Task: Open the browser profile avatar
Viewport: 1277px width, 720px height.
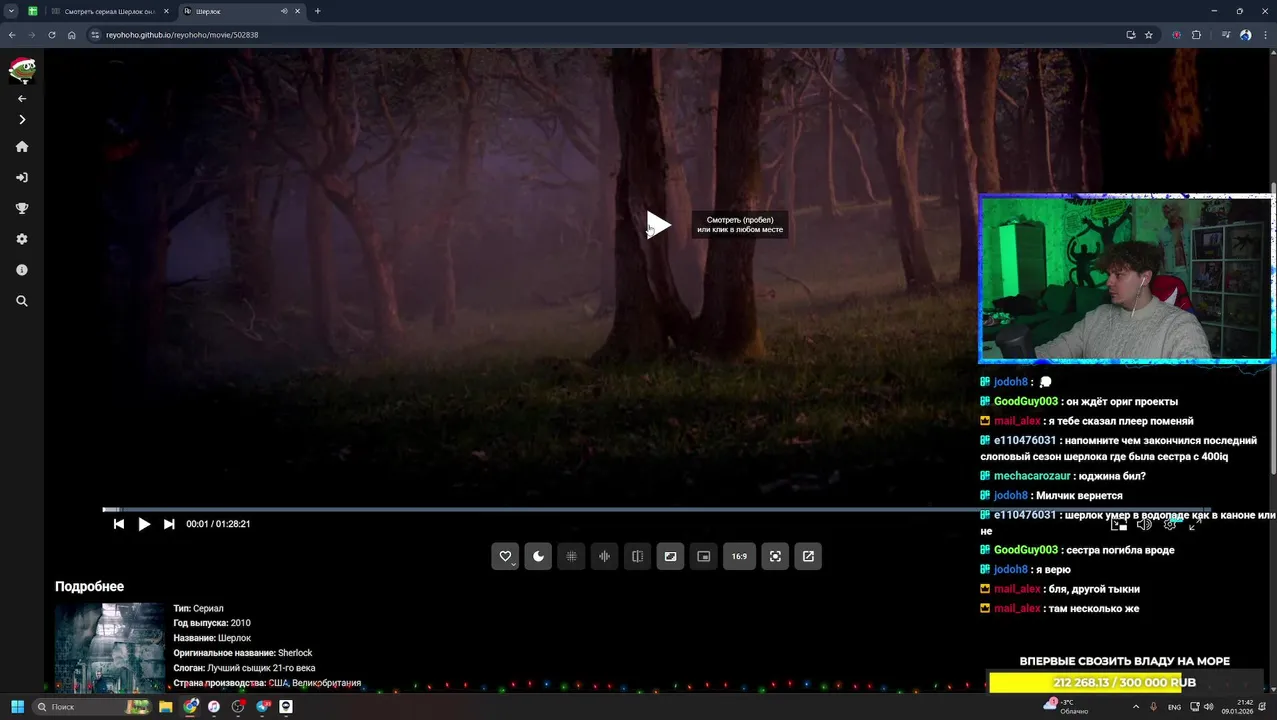Action: point(1245,35)
